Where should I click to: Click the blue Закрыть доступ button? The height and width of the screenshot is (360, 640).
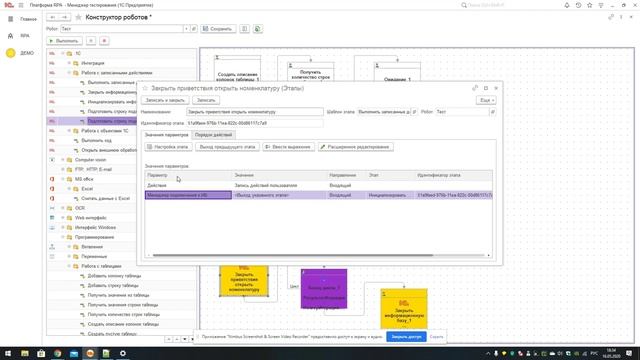click(406, 337)
